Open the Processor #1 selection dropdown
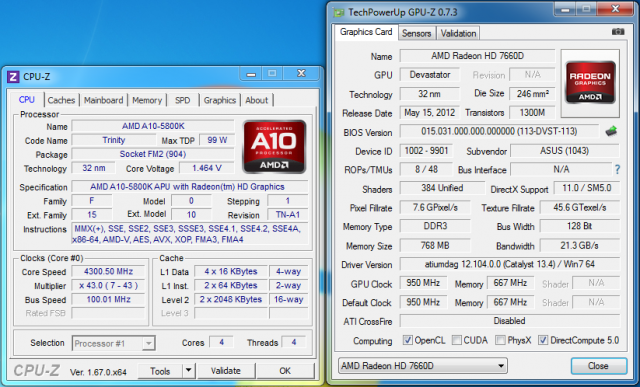This screenshot has width=640, height=387. 113,343
